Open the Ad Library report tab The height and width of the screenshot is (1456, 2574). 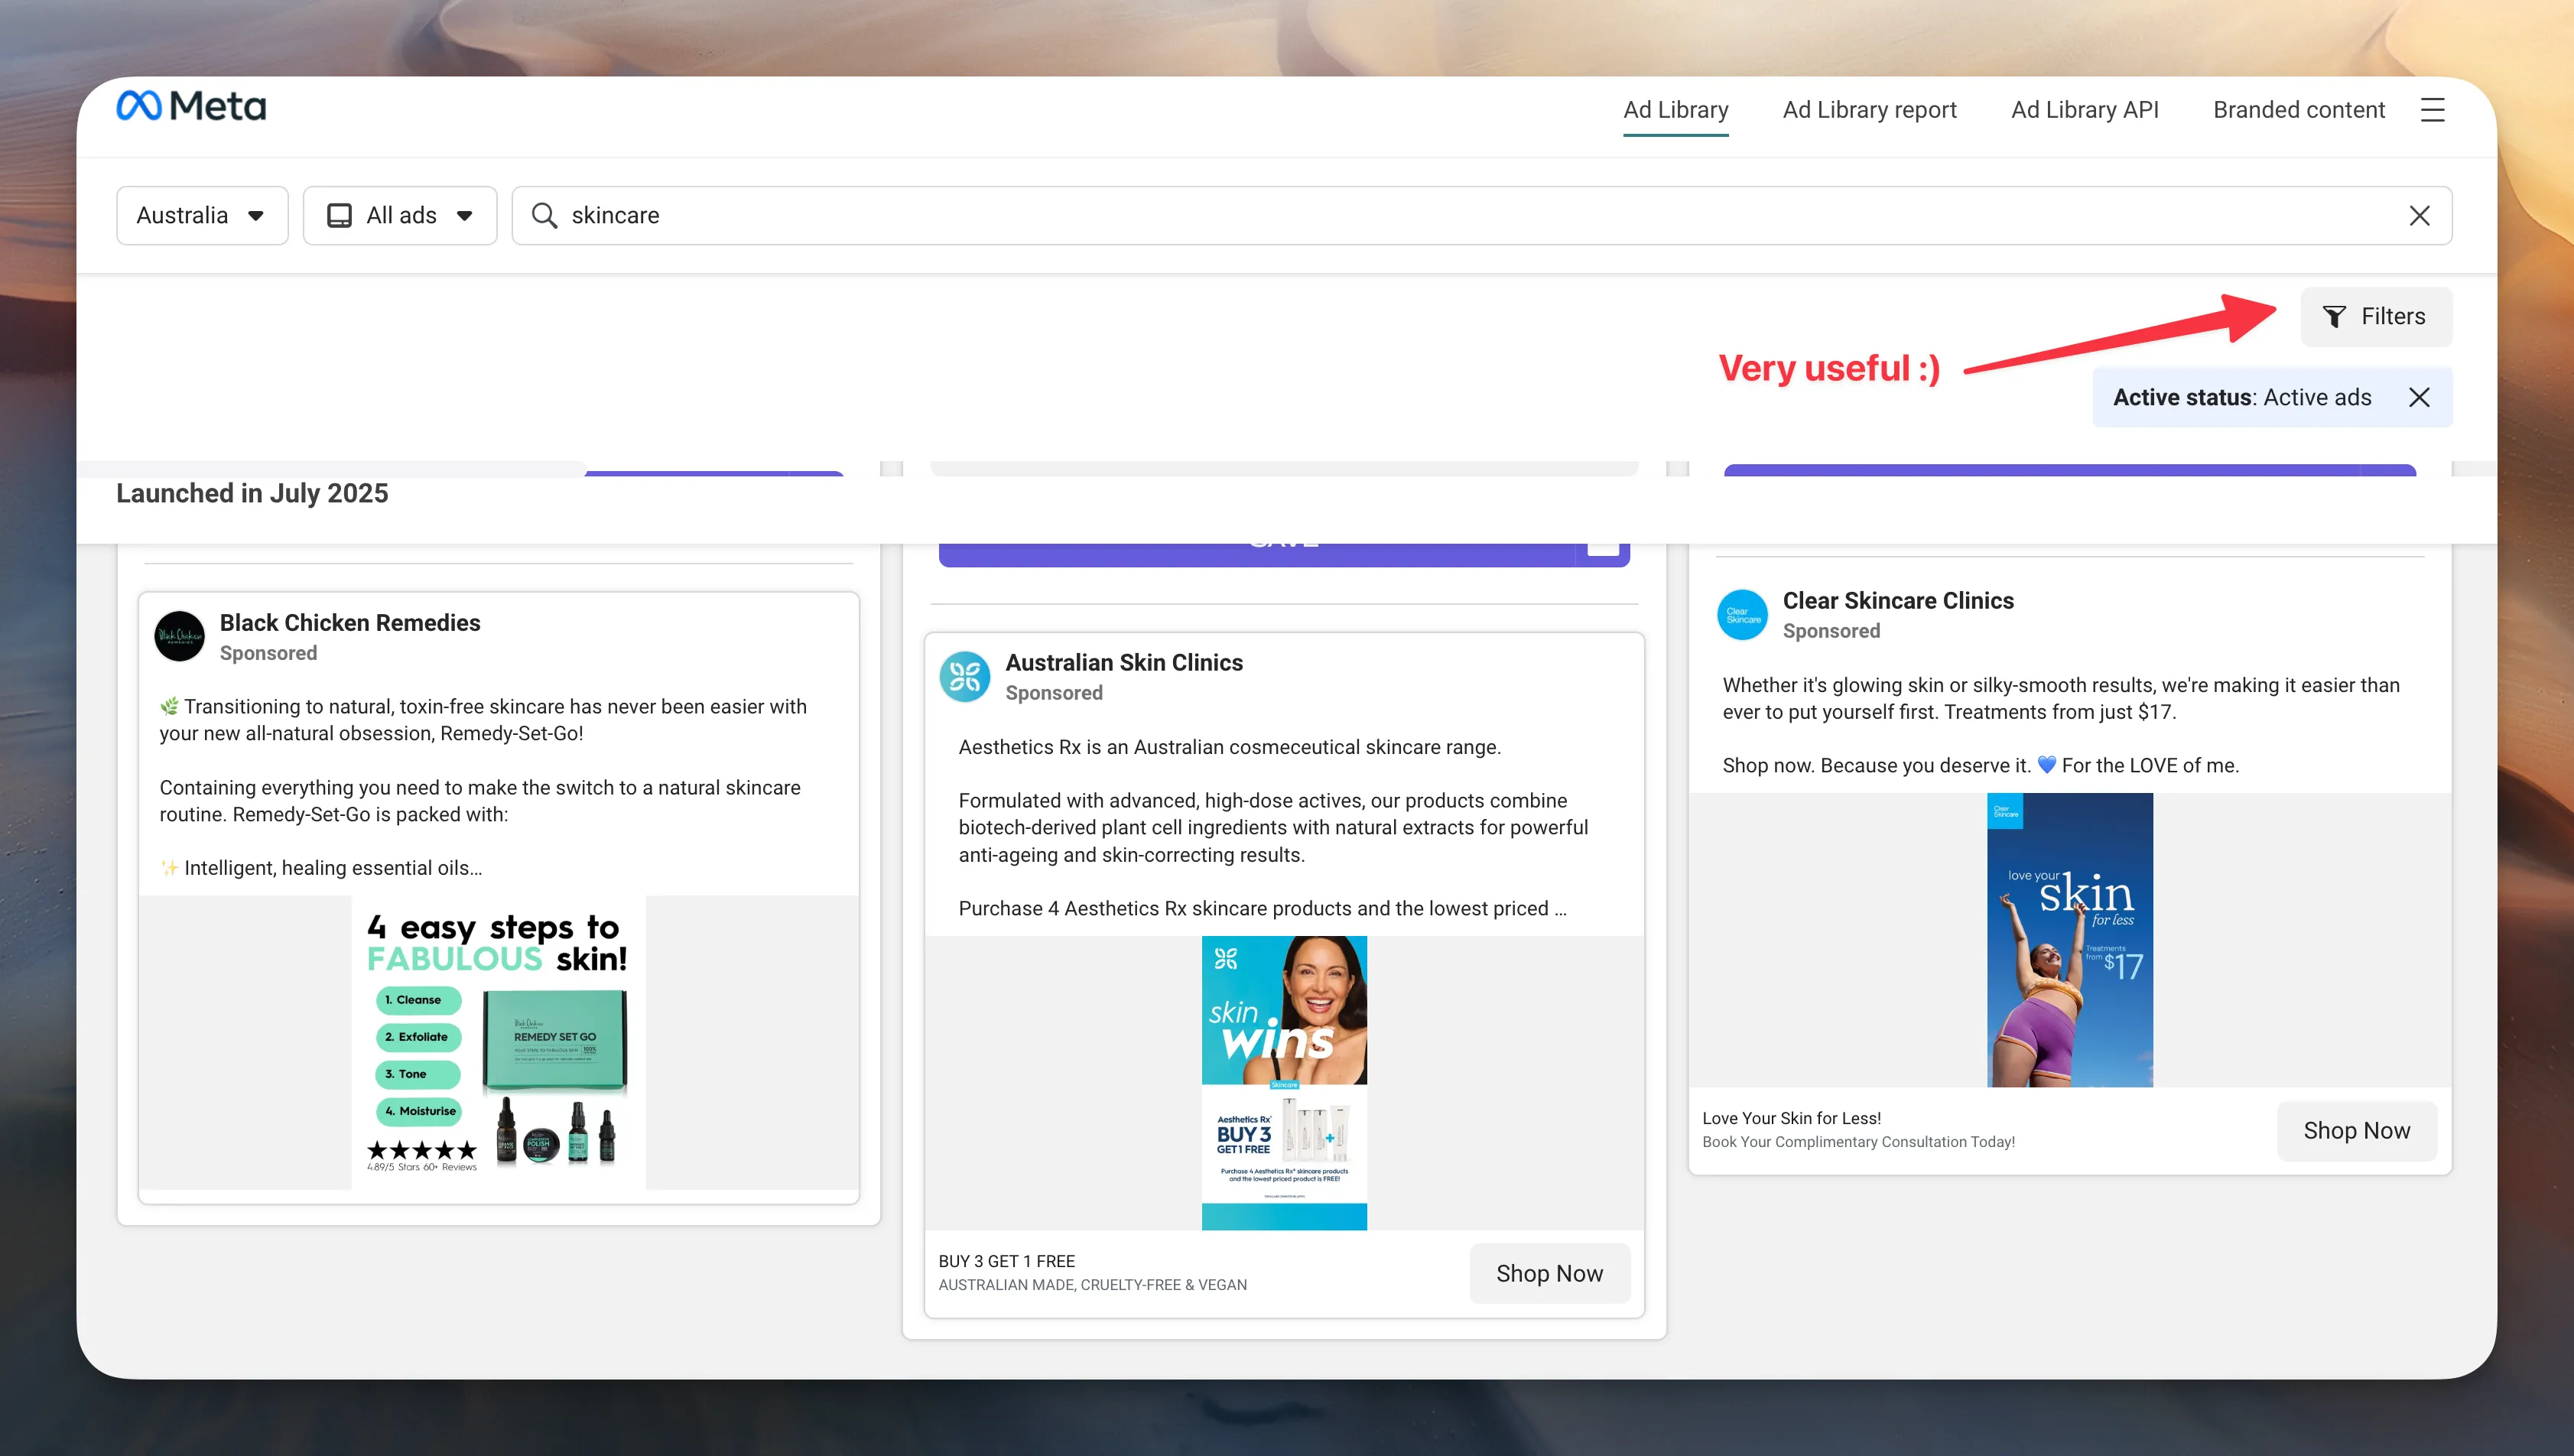[1869, 110]
